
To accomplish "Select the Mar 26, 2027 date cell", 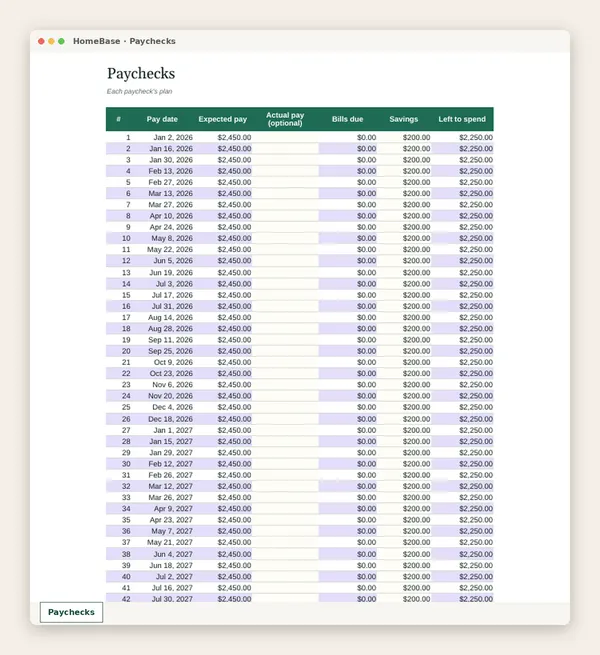I will (163, 498).
